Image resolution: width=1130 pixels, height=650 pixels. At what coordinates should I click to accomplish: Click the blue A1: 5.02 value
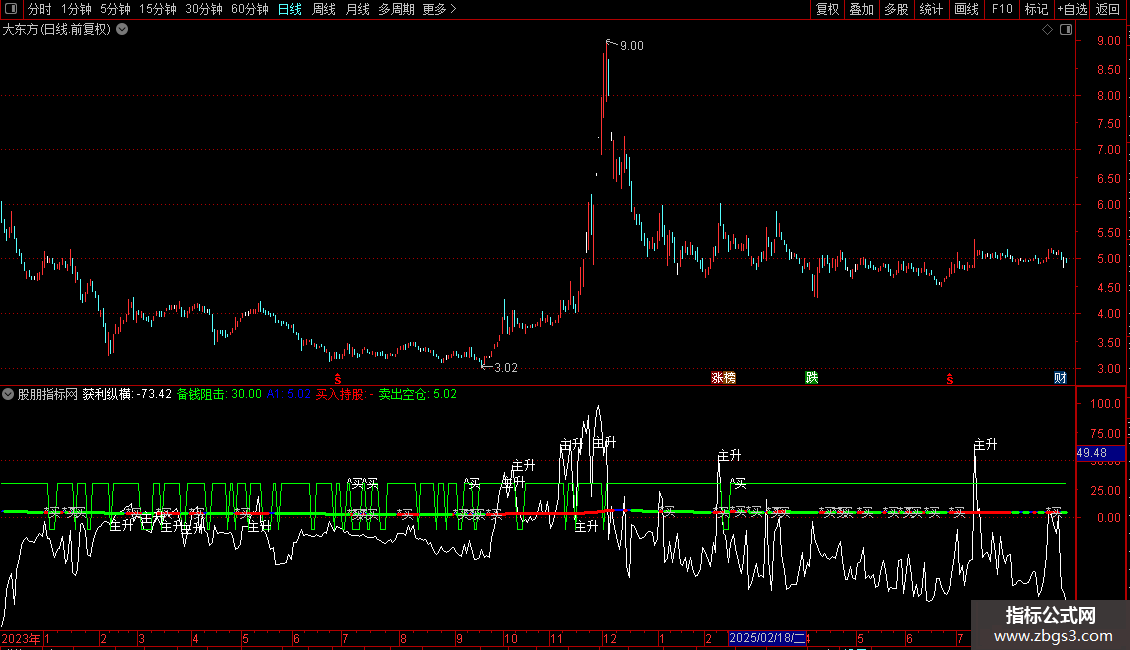pyautogui.click(x=288, y=394)
